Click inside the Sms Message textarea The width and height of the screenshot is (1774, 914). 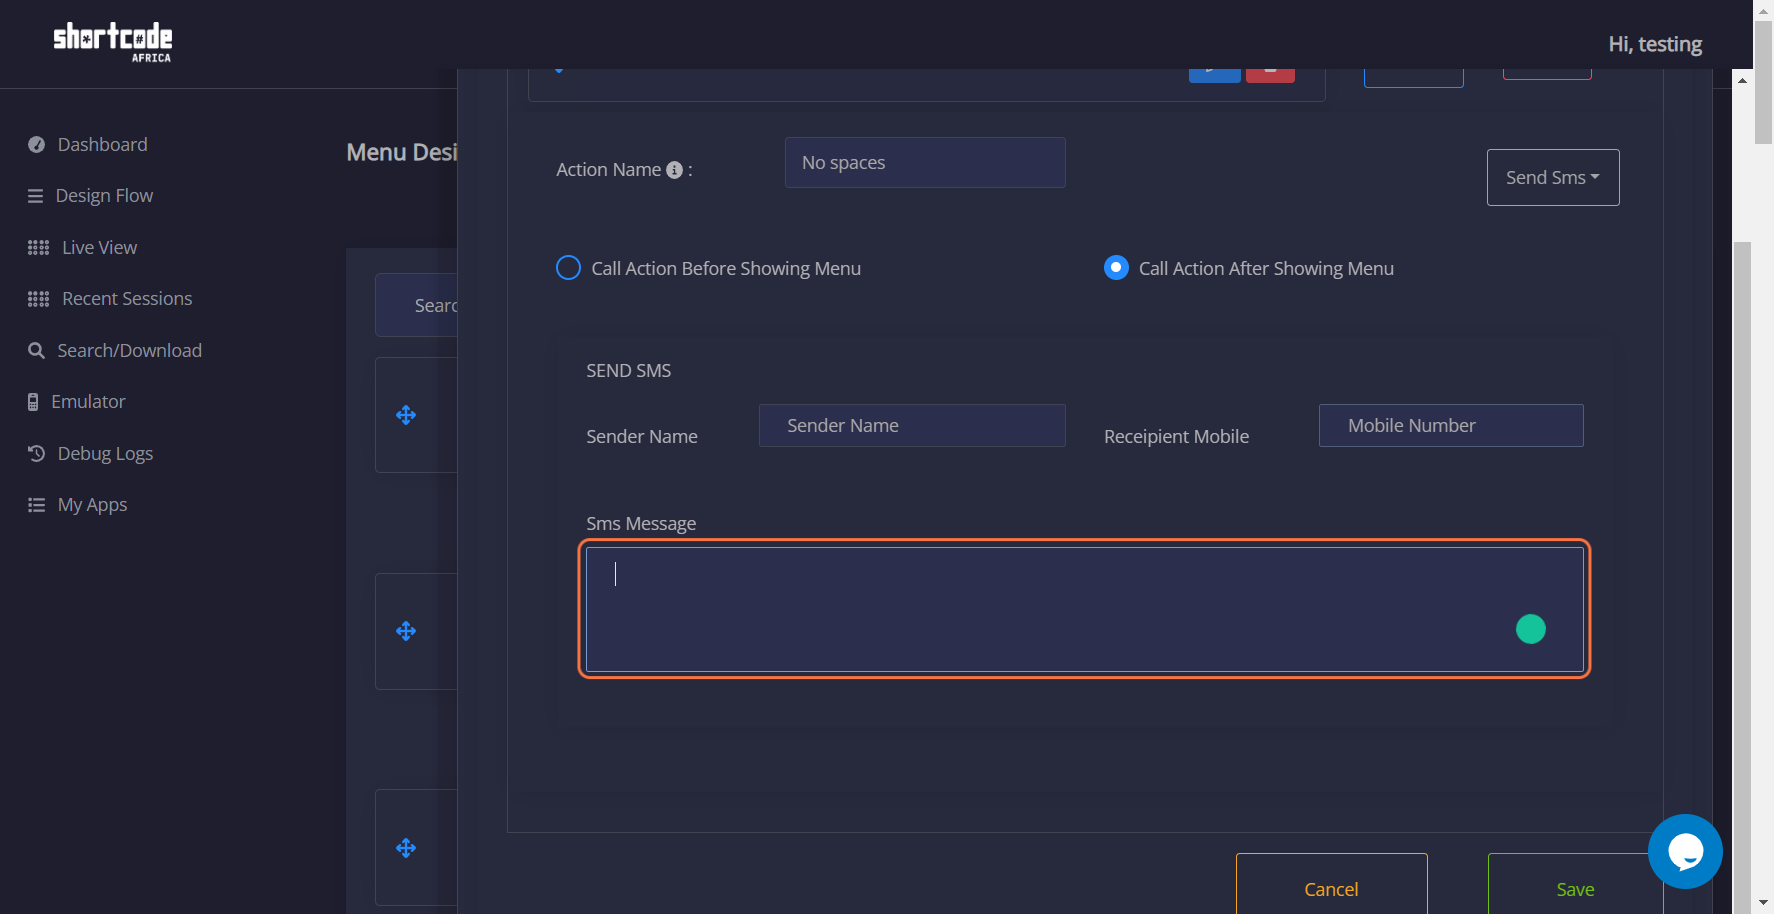click(1085, 609)
